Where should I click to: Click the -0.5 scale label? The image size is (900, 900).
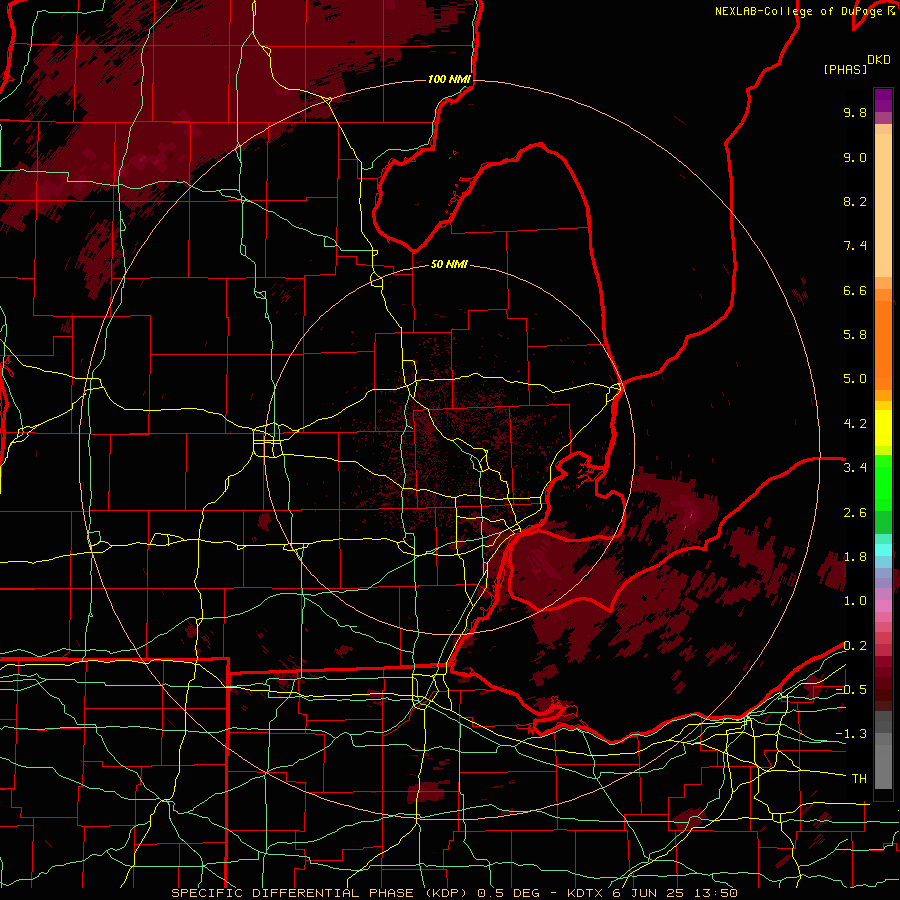(851, 689)
